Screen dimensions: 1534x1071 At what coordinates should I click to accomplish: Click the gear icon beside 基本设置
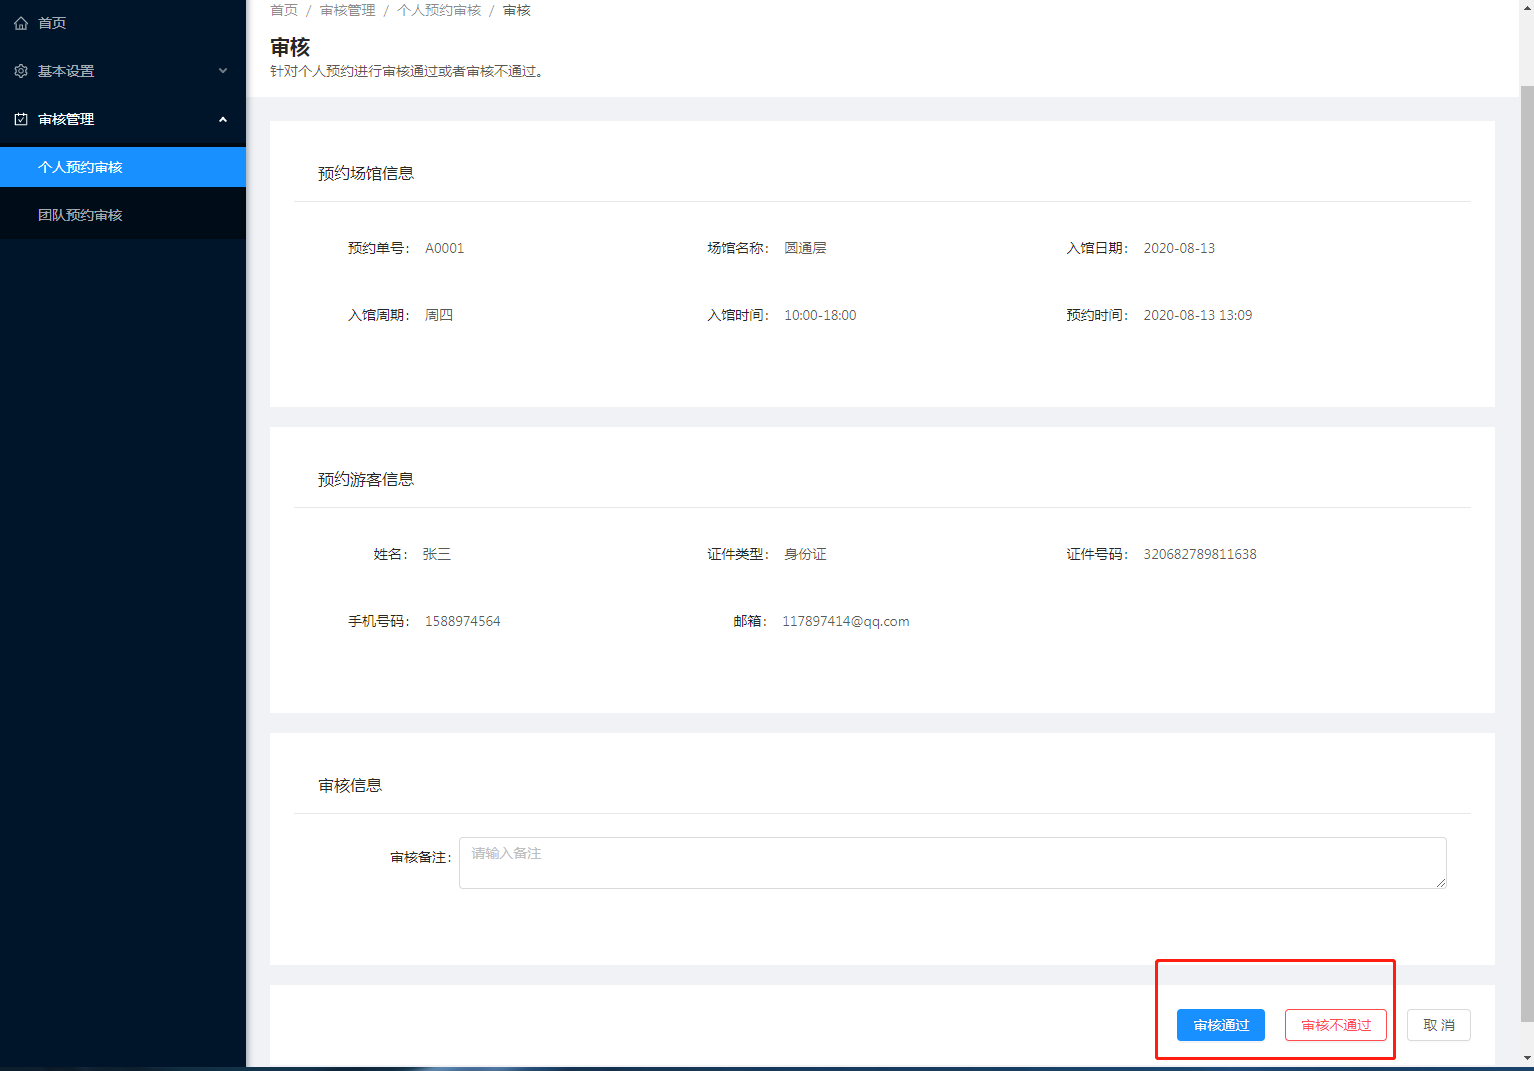(21, 71)
